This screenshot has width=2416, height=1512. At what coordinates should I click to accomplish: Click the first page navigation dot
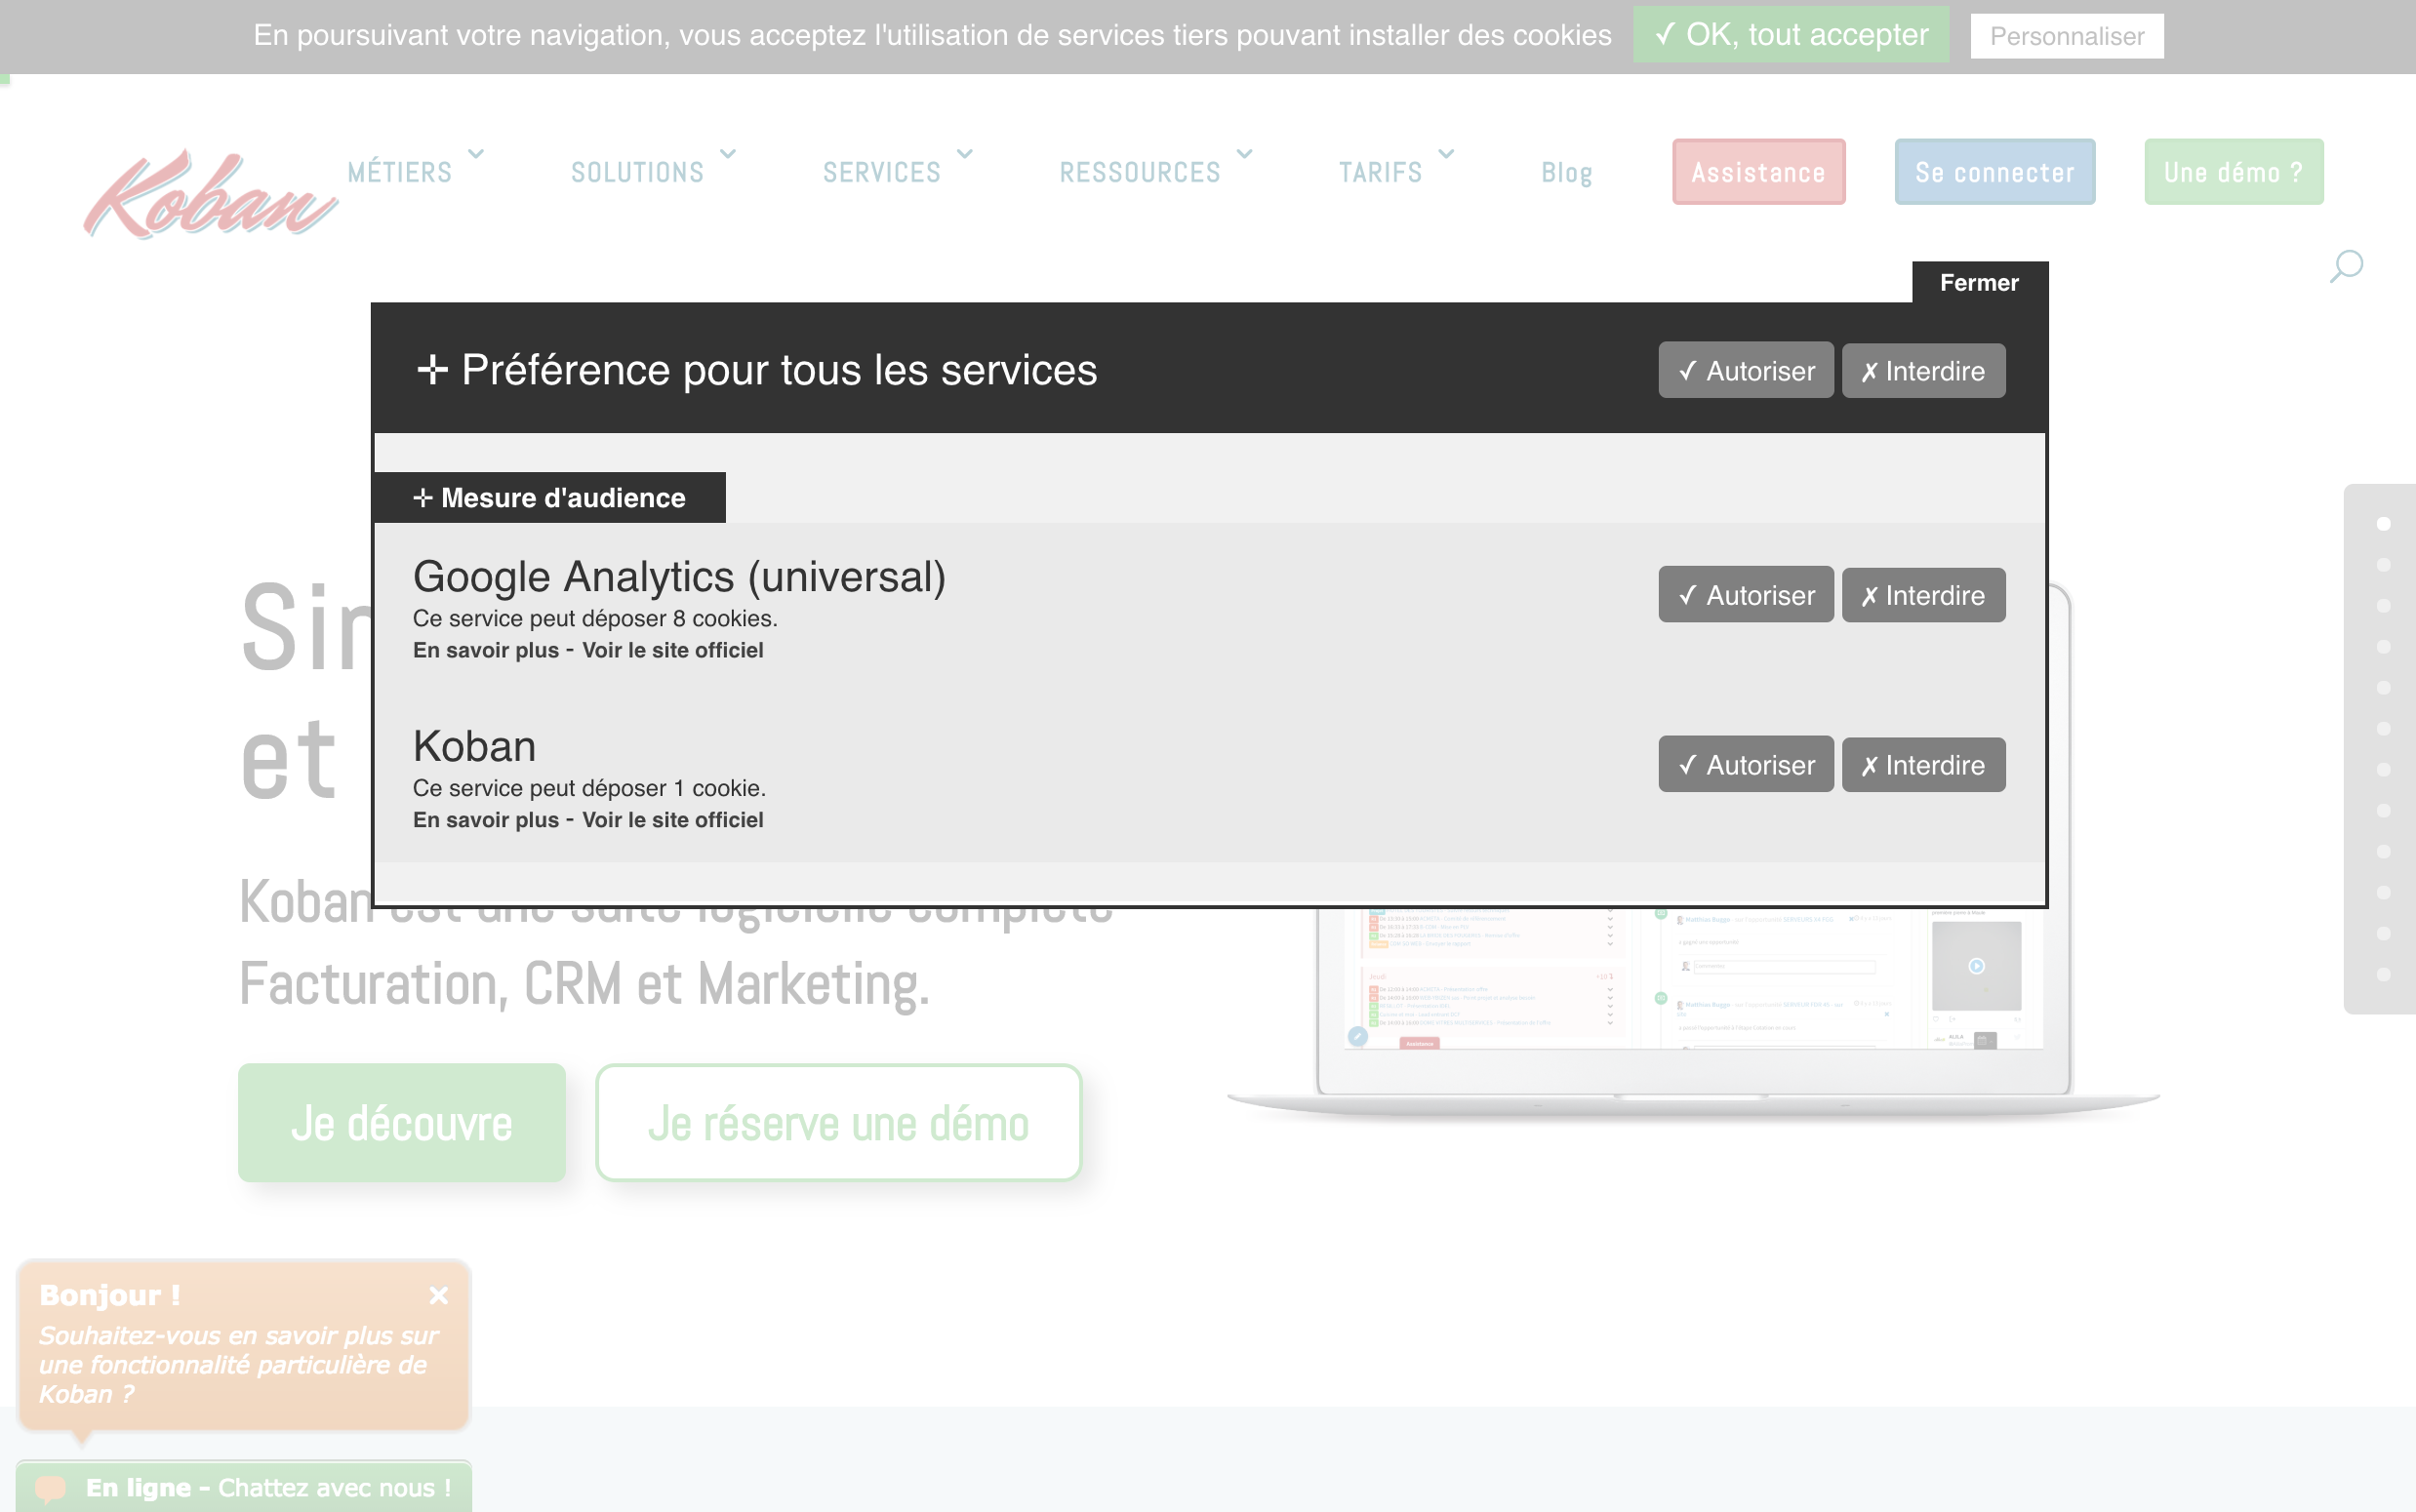(2383, 524)
